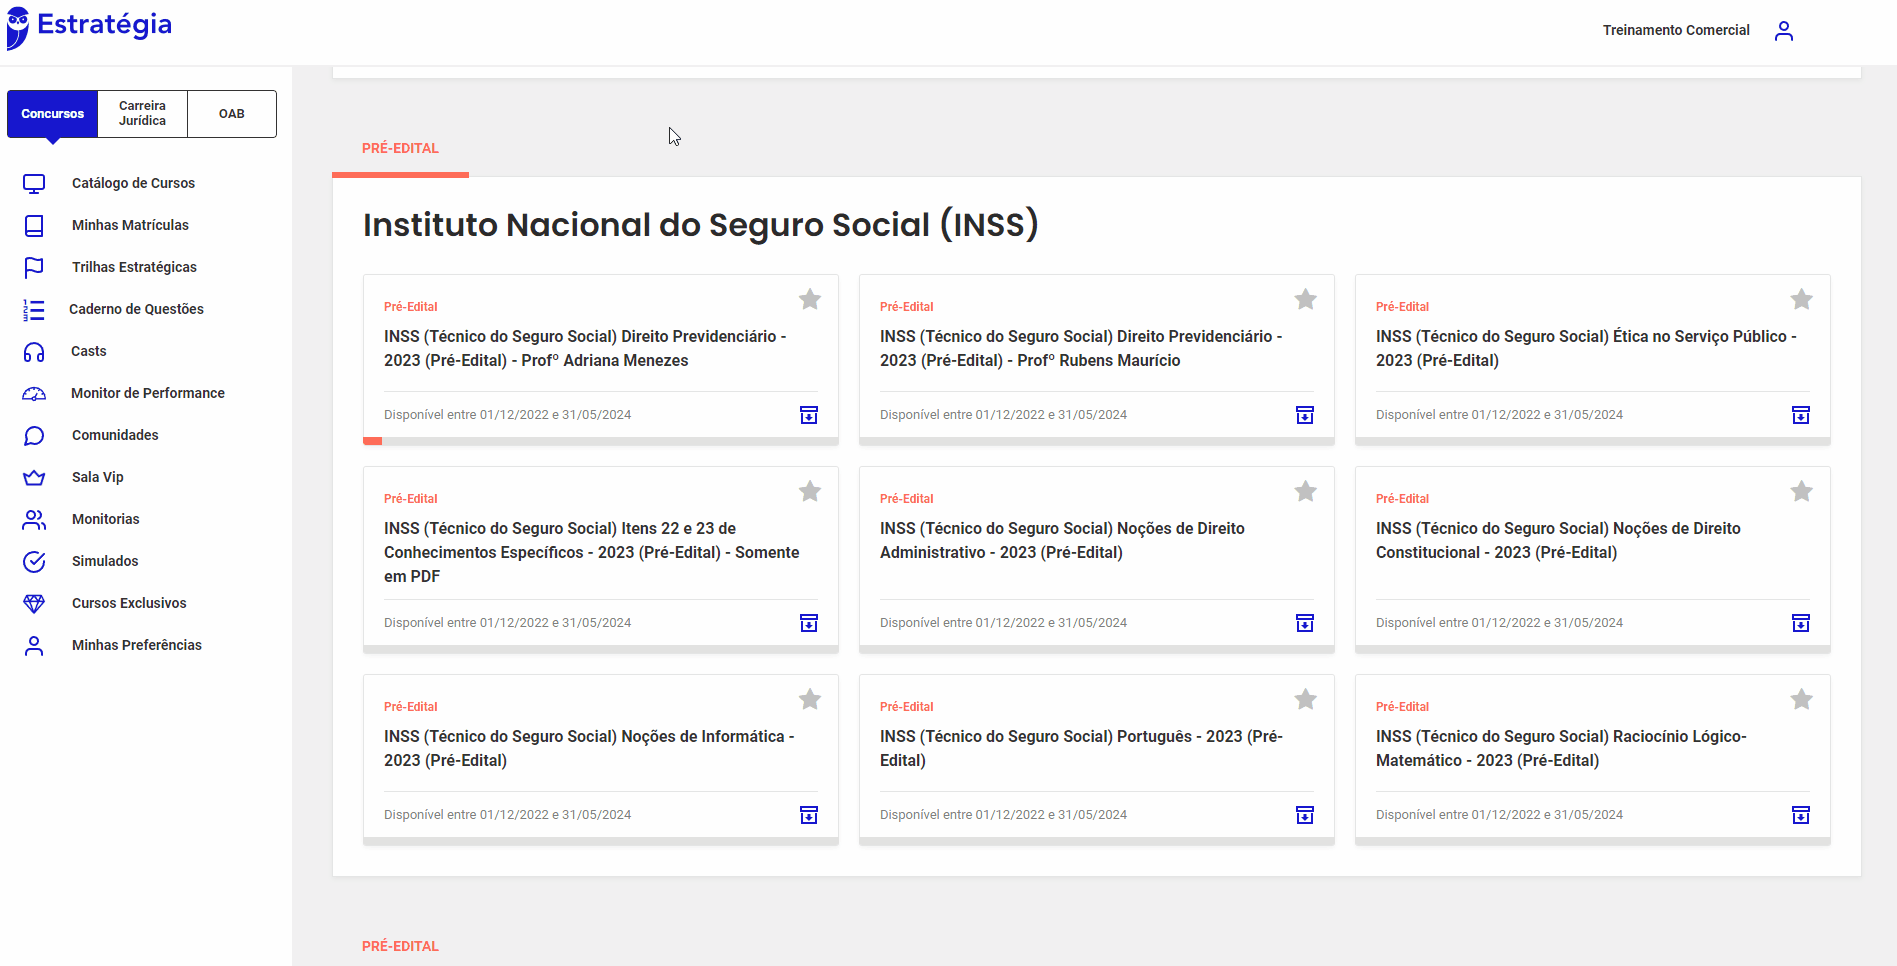This screenshot has width=1897, height=966.
Task: Open Direito Previdenciário Prof° Rubens Maurício course
Action: (x=1081, y=348)
